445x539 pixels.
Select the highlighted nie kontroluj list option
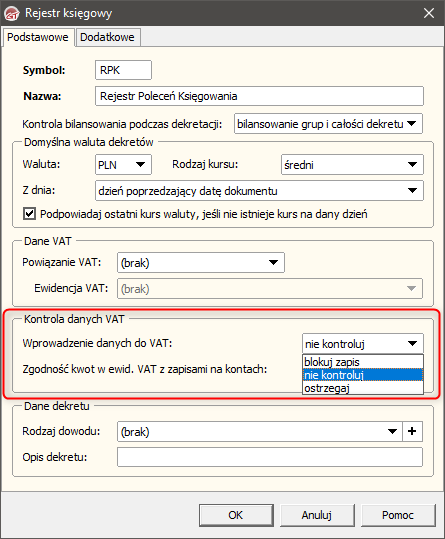pyautogui.click(x=363, y=375)
